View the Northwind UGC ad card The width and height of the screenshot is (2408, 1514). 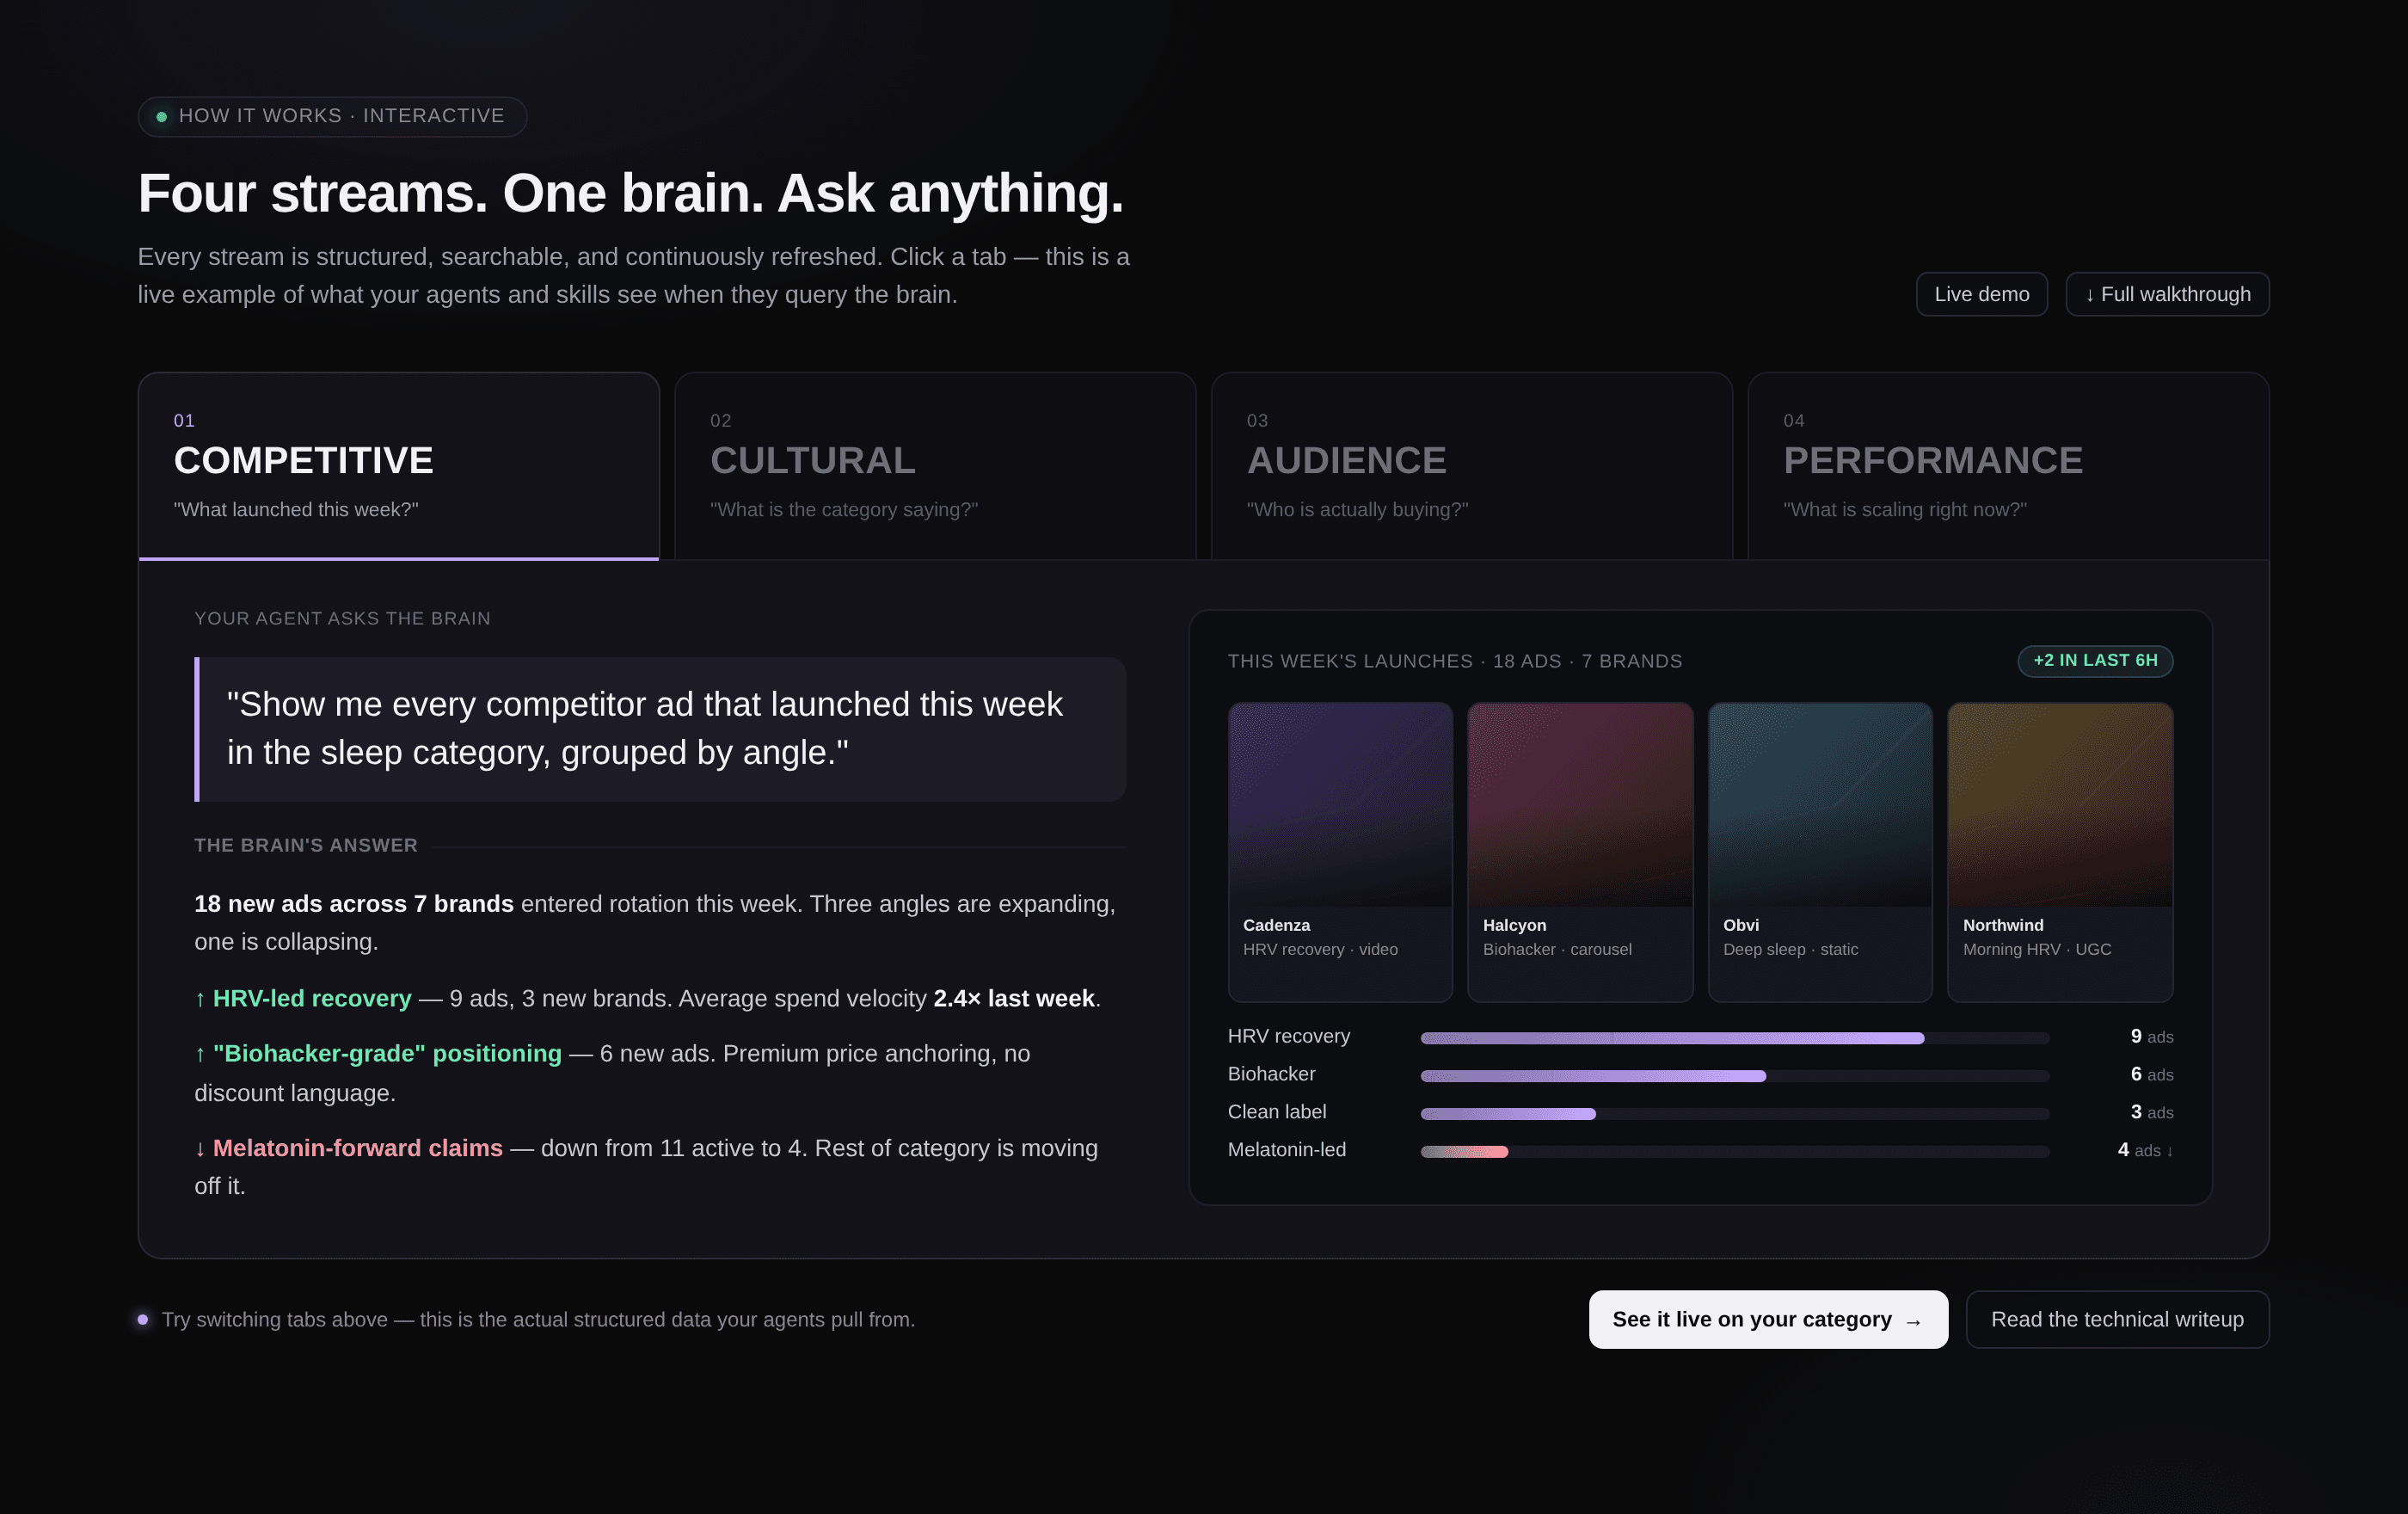2060,850
